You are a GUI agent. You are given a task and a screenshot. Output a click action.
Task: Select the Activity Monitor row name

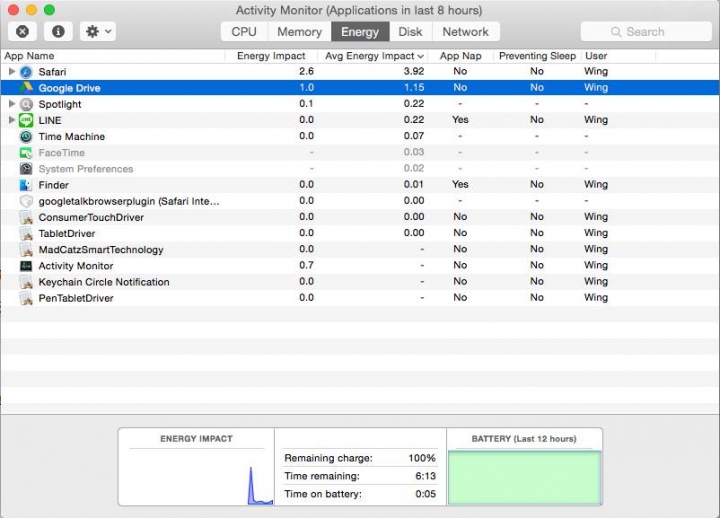(76, 266)
